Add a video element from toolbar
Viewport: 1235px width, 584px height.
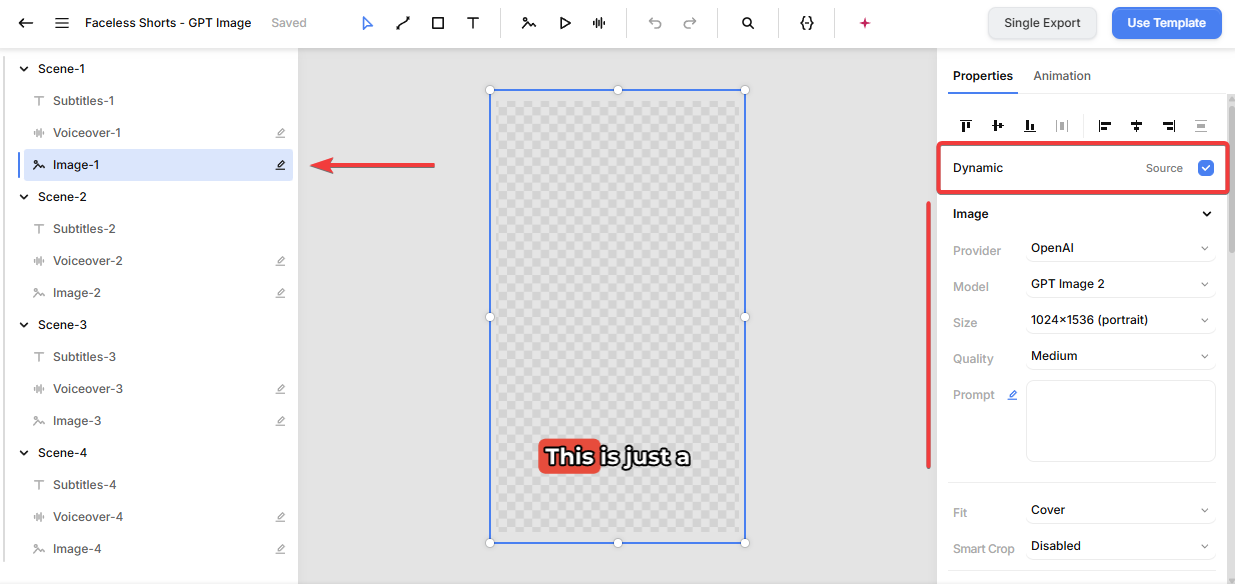point(565,23)
